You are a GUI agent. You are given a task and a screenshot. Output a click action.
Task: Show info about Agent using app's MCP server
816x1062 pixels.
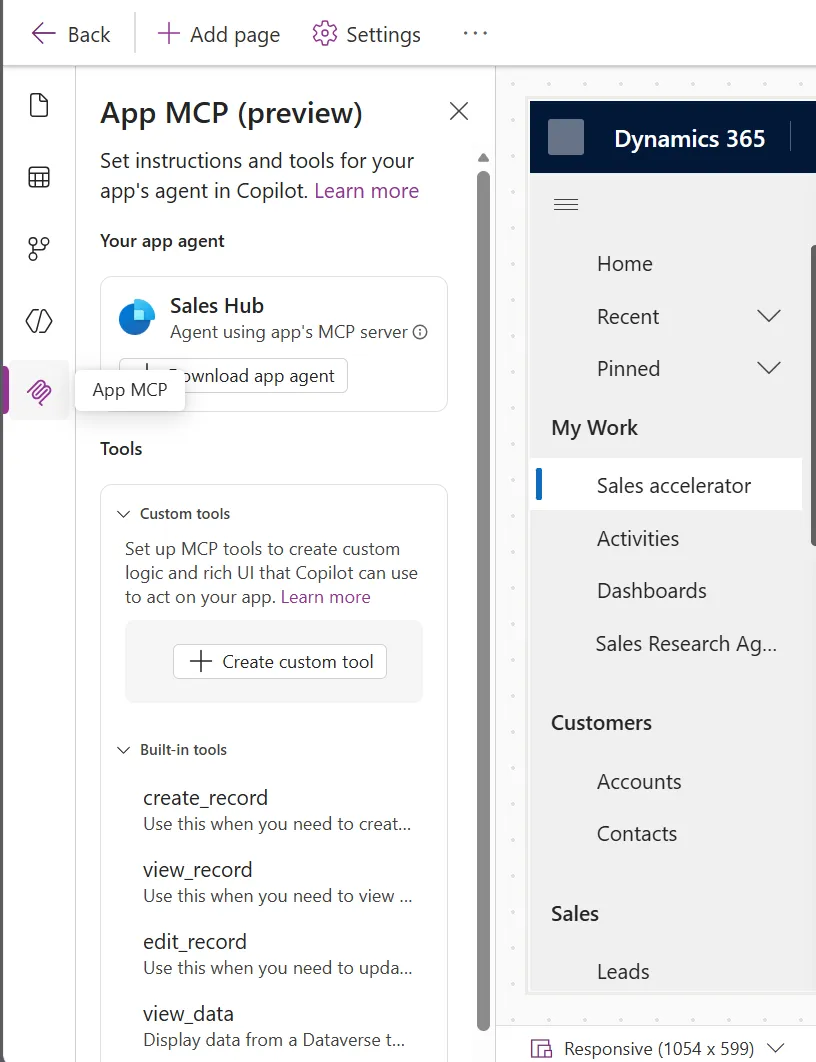point(420,332)
